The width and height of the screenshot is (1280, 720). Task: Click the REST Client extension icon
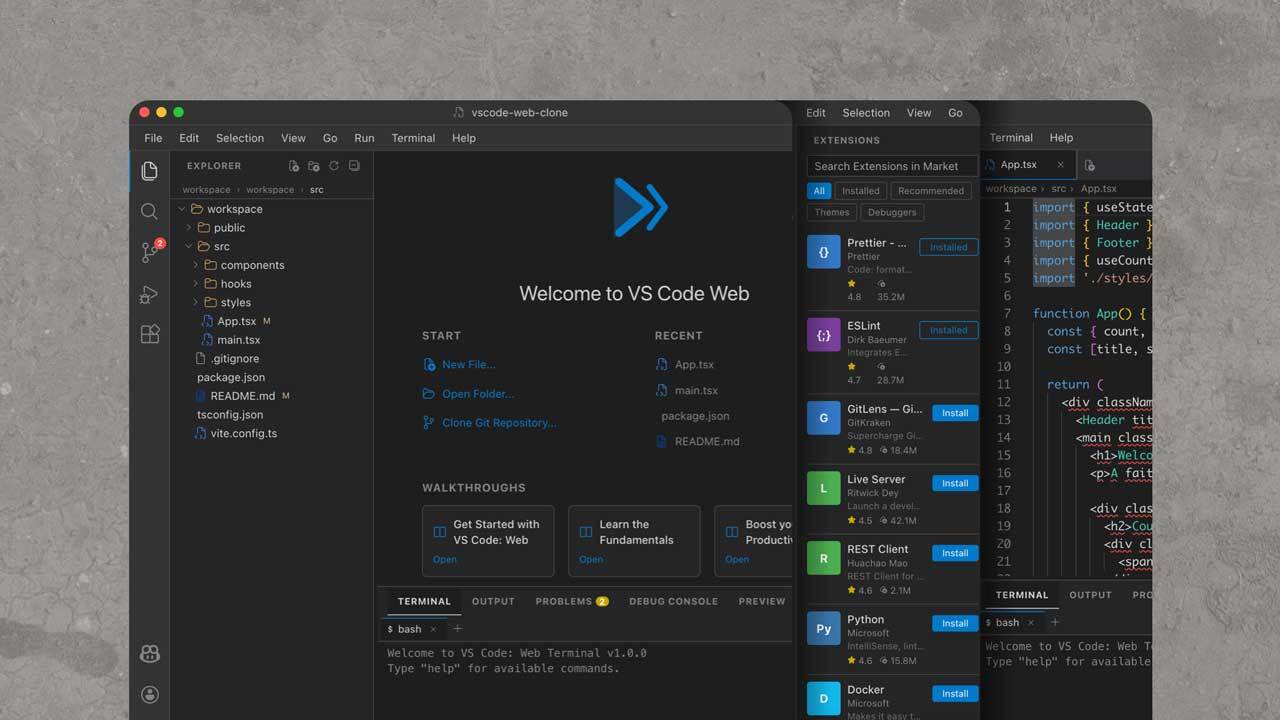824,558
